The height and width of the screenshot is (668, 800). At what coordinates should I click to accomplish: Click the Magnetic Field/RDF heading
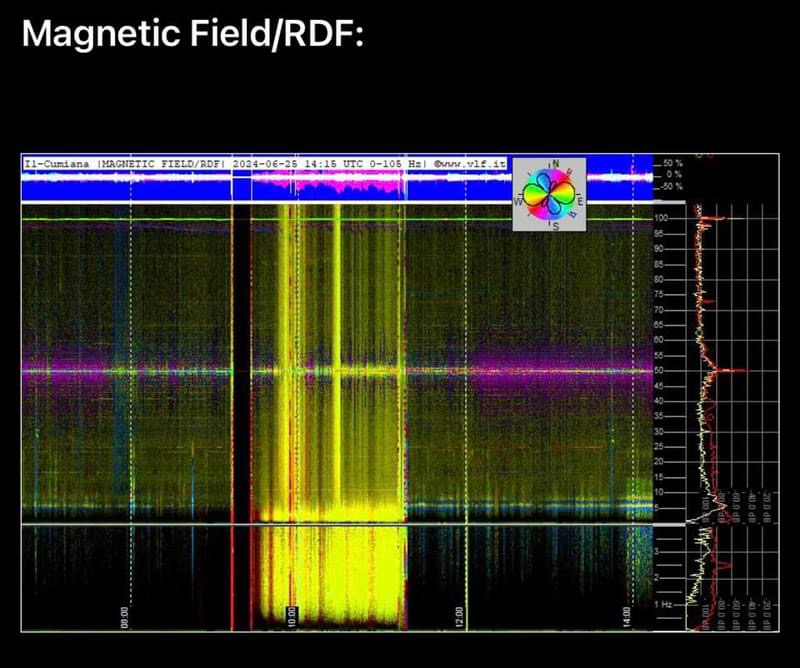tap(192, 34)
